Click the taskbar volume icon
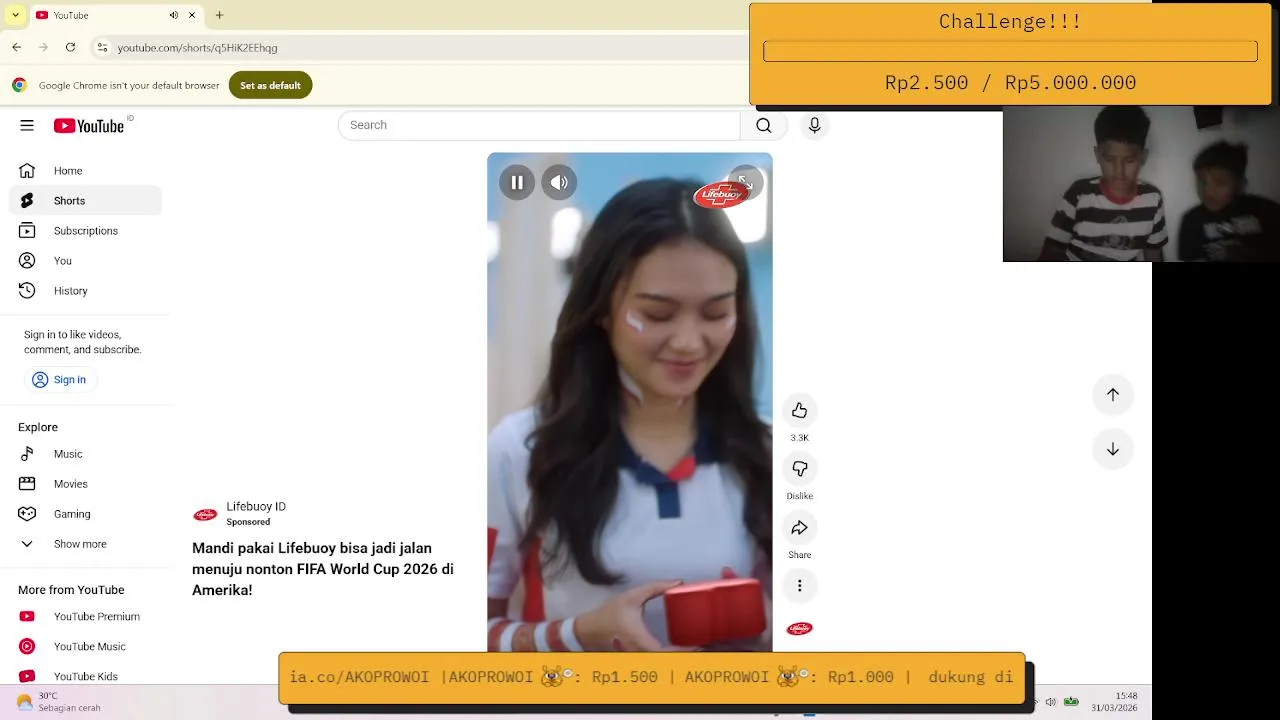 click(x=1050, y=702)
